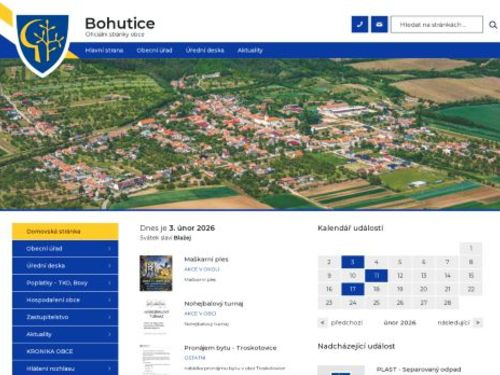The image size is (500, 375).
Task: Open the Maškarní ples article title
Action: (x=206, y=259)
